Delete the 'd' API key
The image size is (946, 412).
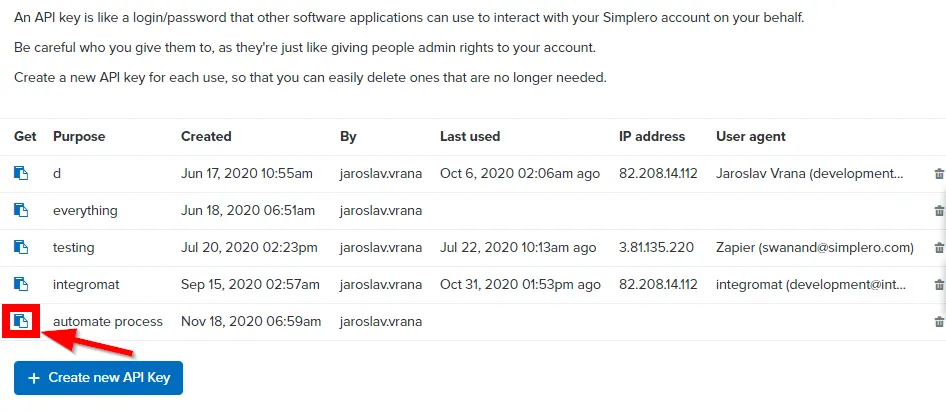(938, 174)
